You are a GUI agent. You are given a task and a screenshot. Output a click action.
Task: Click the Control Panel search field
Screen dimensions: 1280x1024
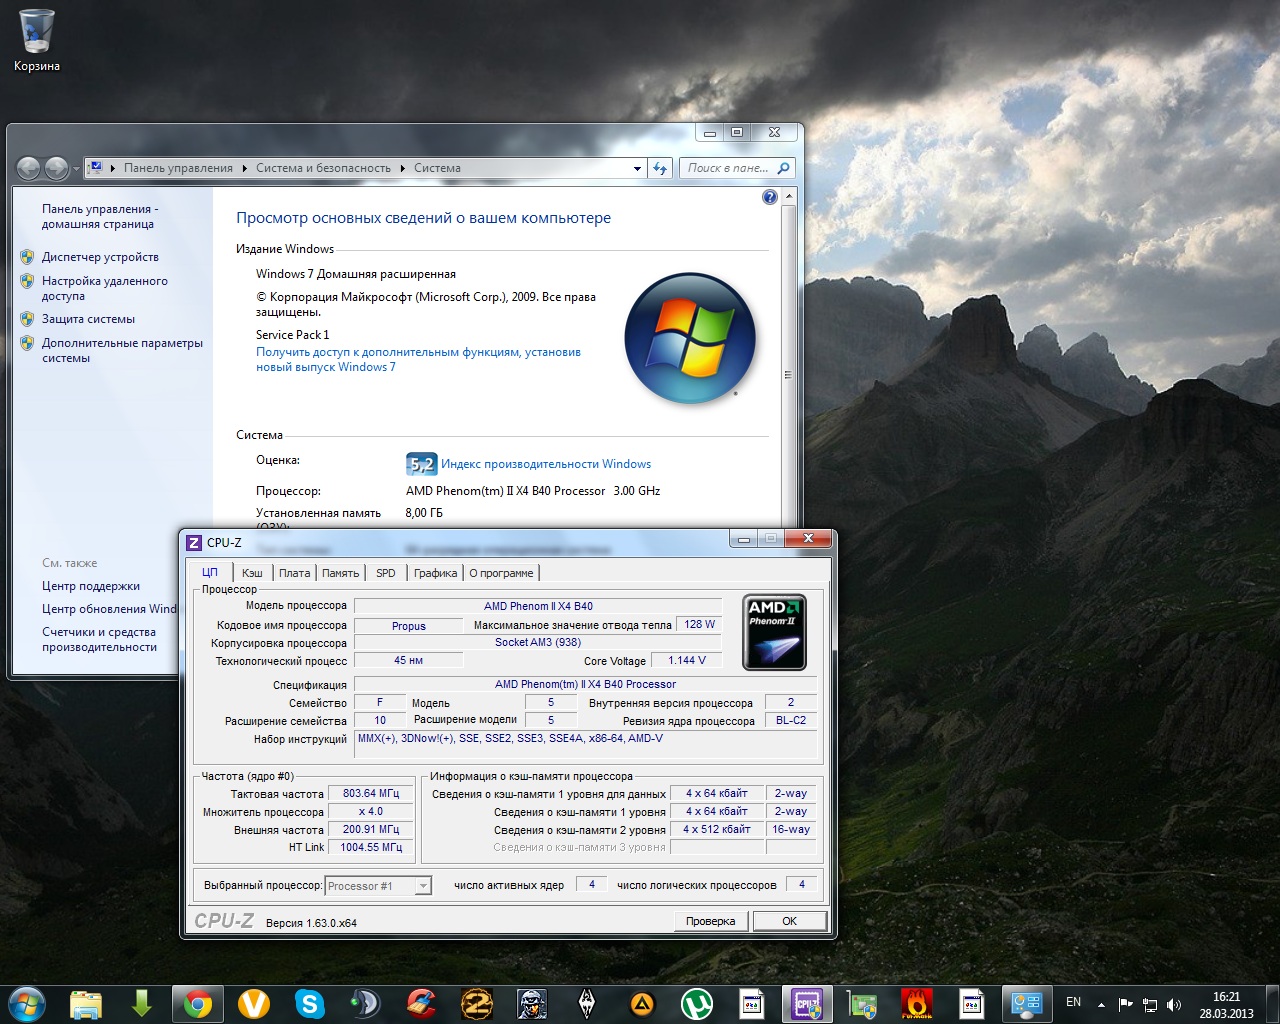(x=730, y=168)
